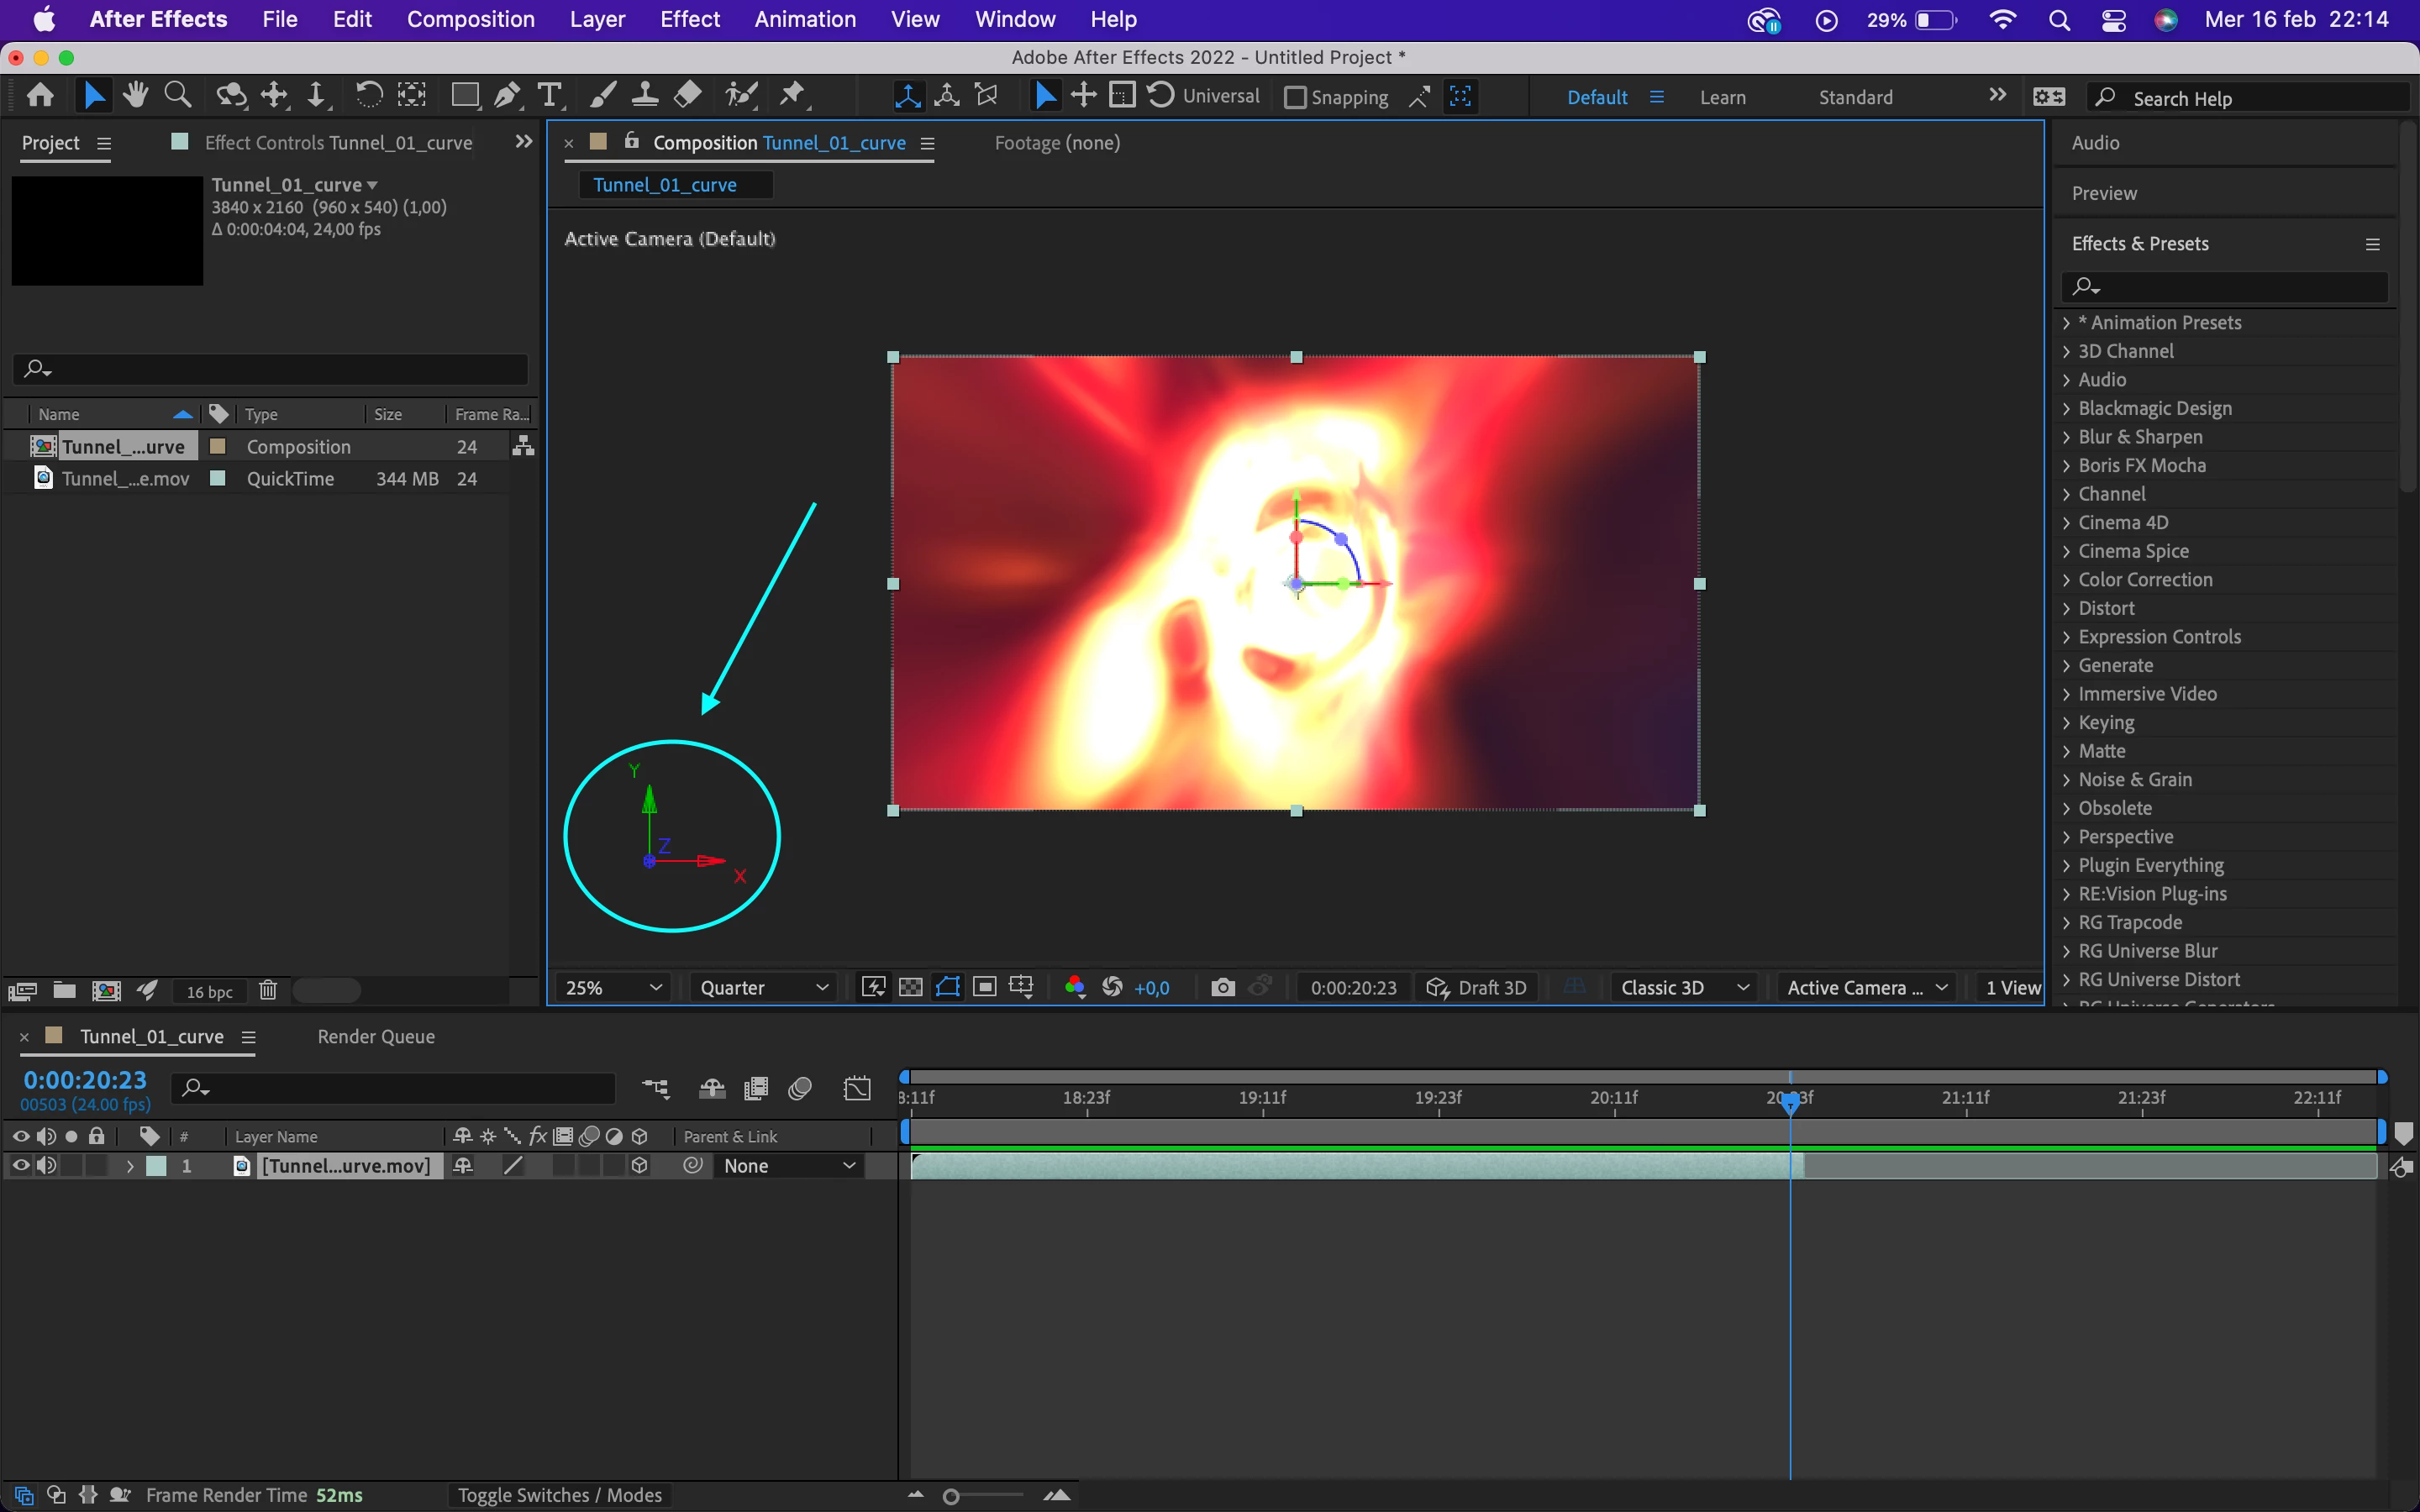2420x1512 pixels.
Task: Hide the Tunnel curve.mov layer video
Action: tap(20, 1165)
